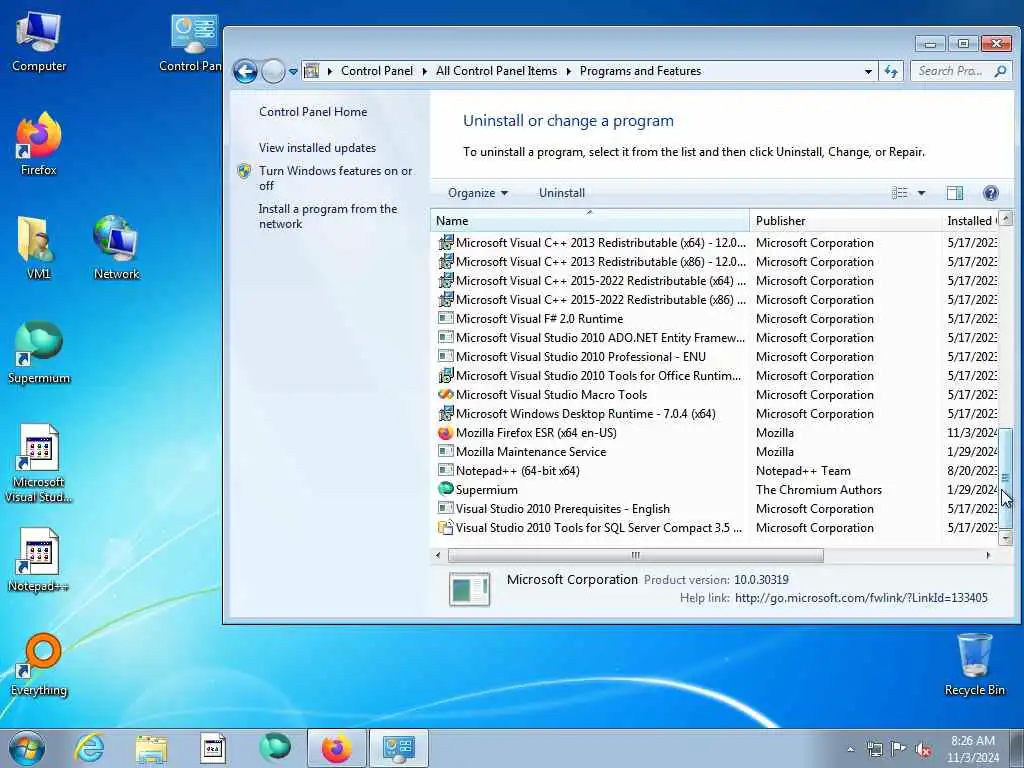The image size is (1024, 768).
Task: Click the Visual Studio Macro Tools icon
Action: coord(445,394)
